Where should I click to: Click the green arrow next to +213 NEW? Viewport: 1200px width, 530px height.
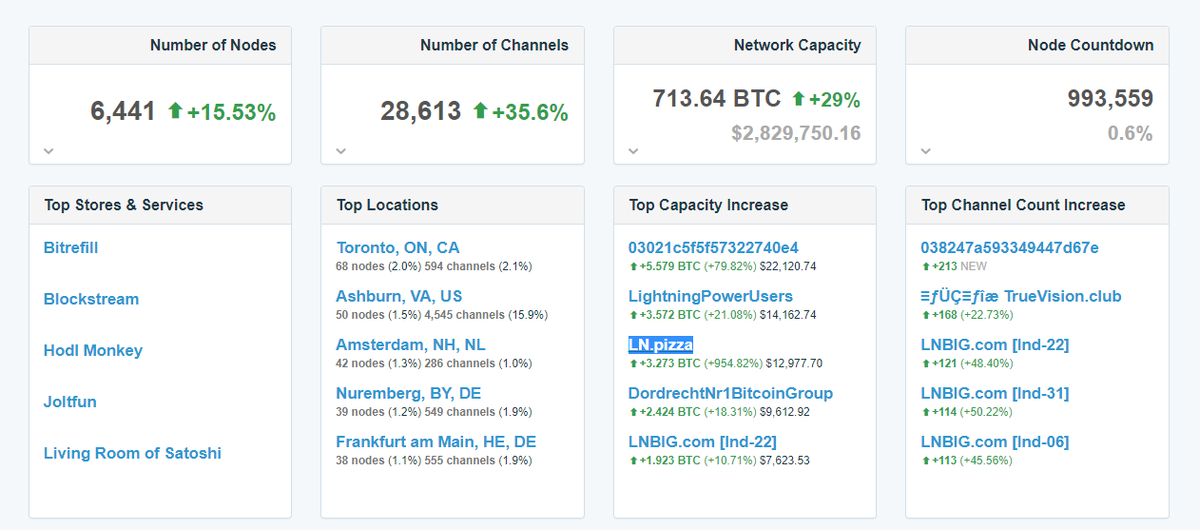(x=925, y=267)
